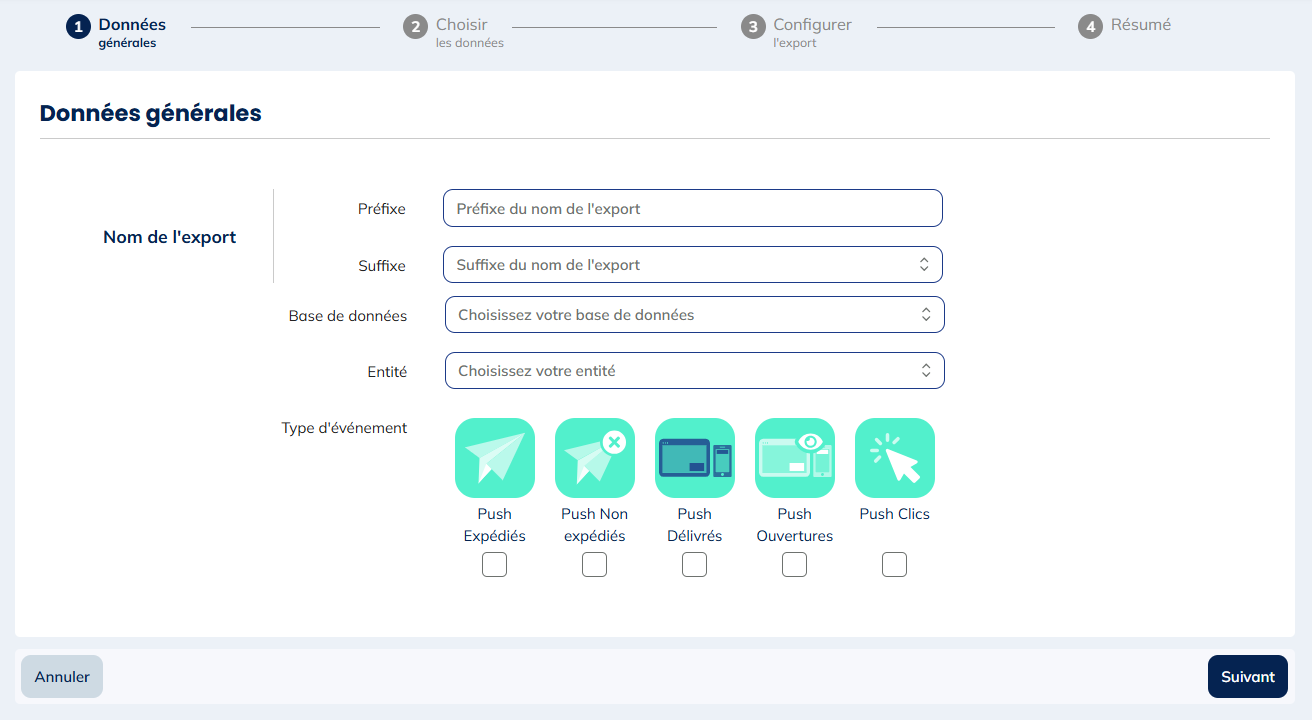1312x720 pixels.
Task: Enable the Push Expédiés checkbox
Action: [x=494, y=565]
